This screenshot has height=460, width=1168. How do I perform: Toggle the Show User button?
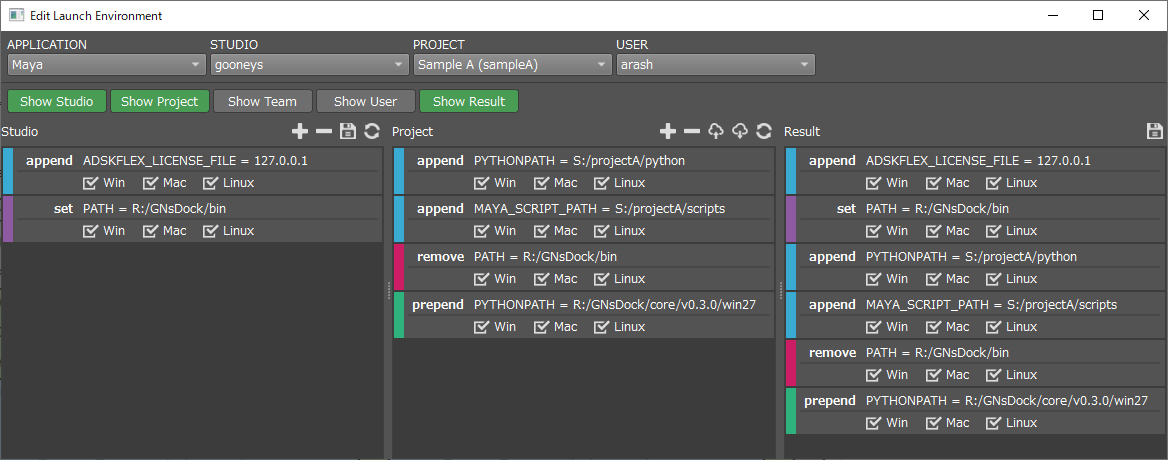pyautogui.click(x=365, y=101)
